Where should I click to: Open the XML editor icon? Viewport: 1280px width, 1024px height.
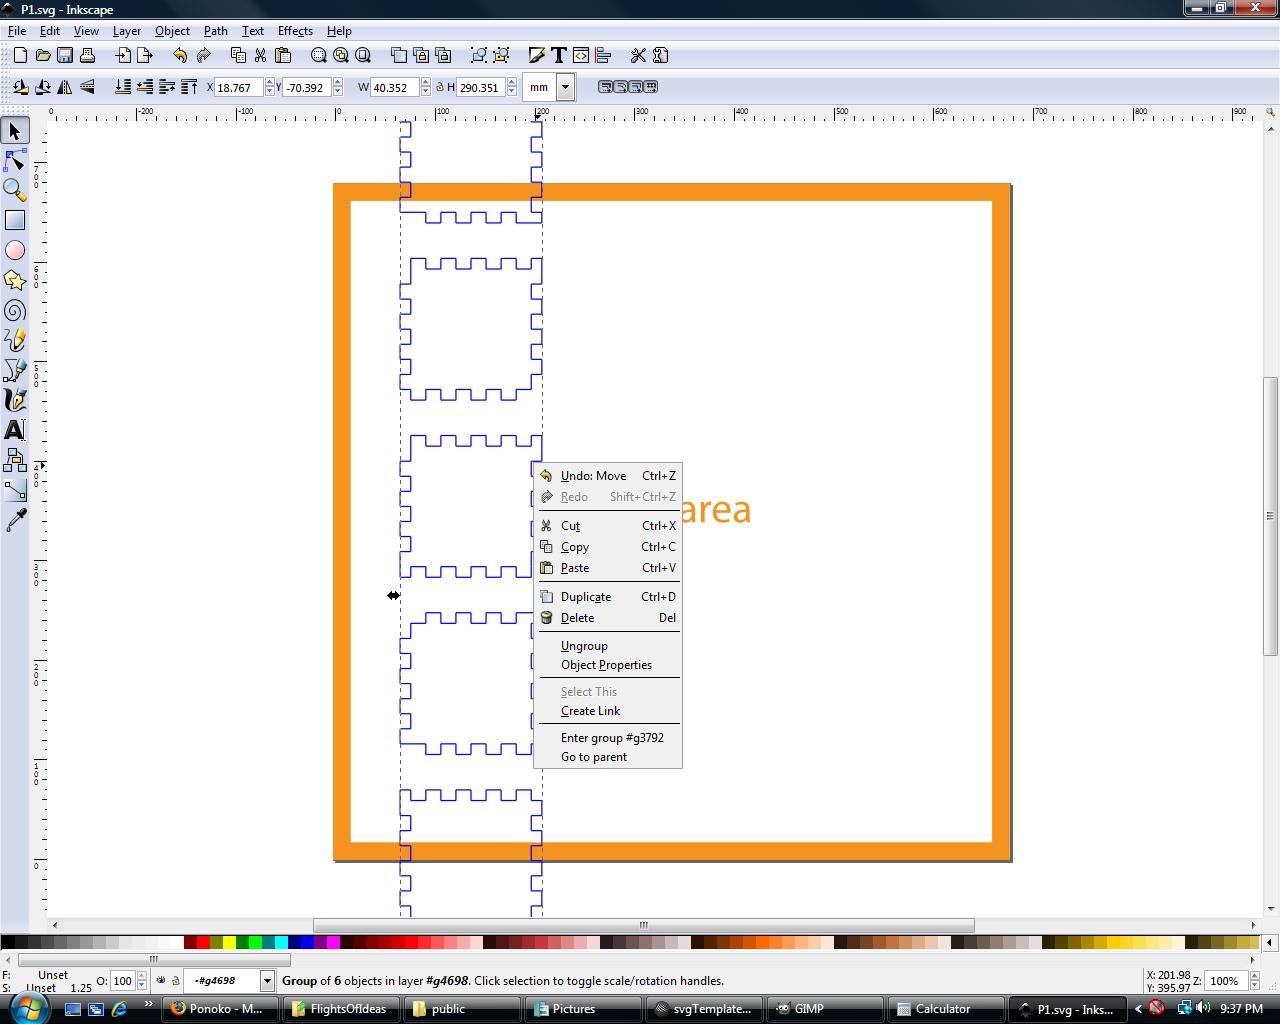[x=581, y=55]
